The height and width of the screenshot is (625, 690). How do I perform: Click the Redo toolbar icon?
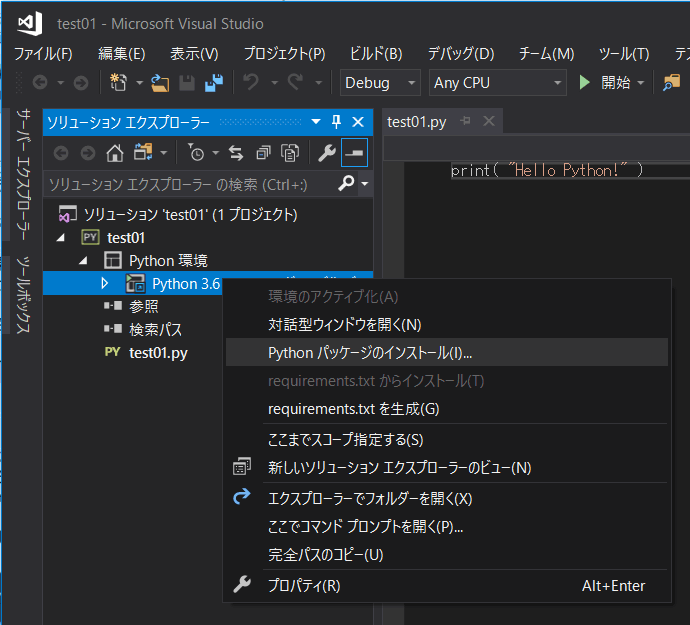click(x=296, y=82)
